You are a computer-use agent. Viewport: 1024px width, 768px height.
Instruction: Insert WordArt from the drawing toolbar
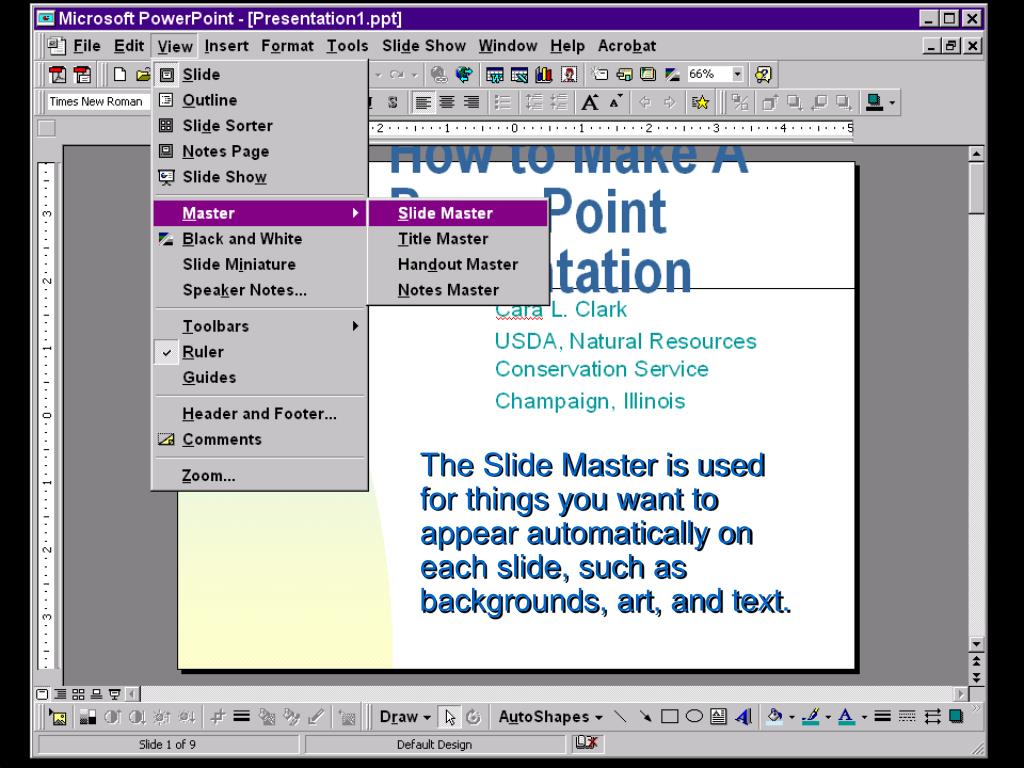point(743,717)
